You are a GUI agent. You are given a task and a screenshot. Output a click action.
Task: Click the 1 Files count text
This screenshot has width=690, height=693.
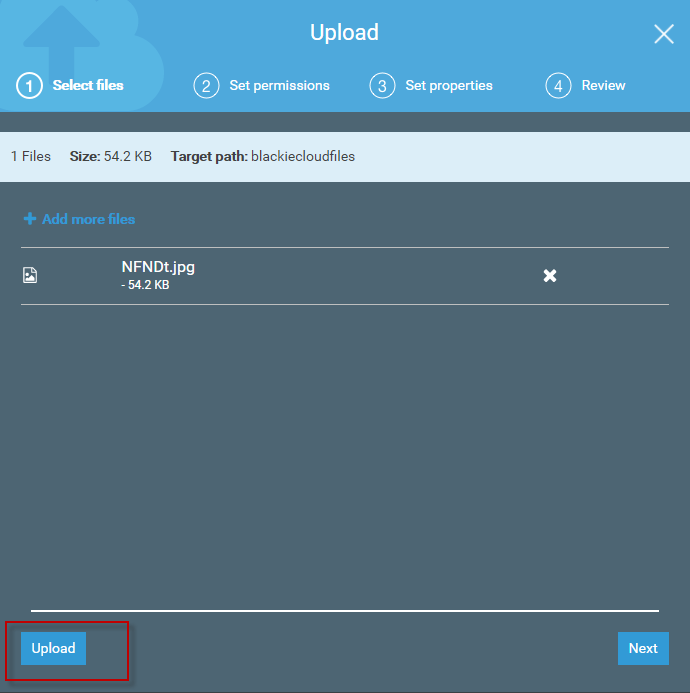pos(31,156)
